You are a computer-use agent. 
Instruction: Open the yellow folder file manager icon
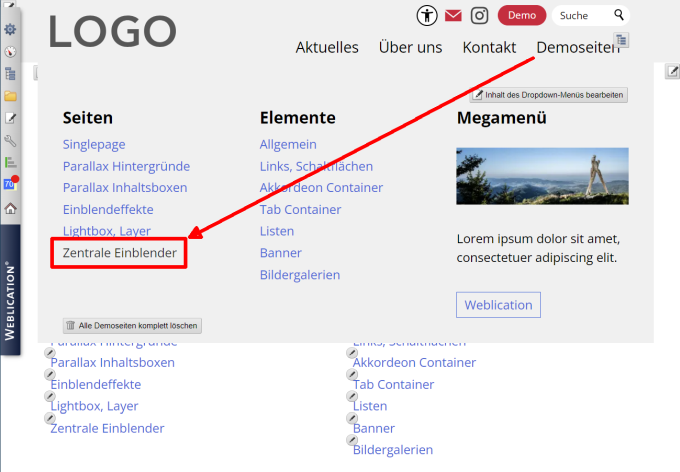(x=10, y=96)
